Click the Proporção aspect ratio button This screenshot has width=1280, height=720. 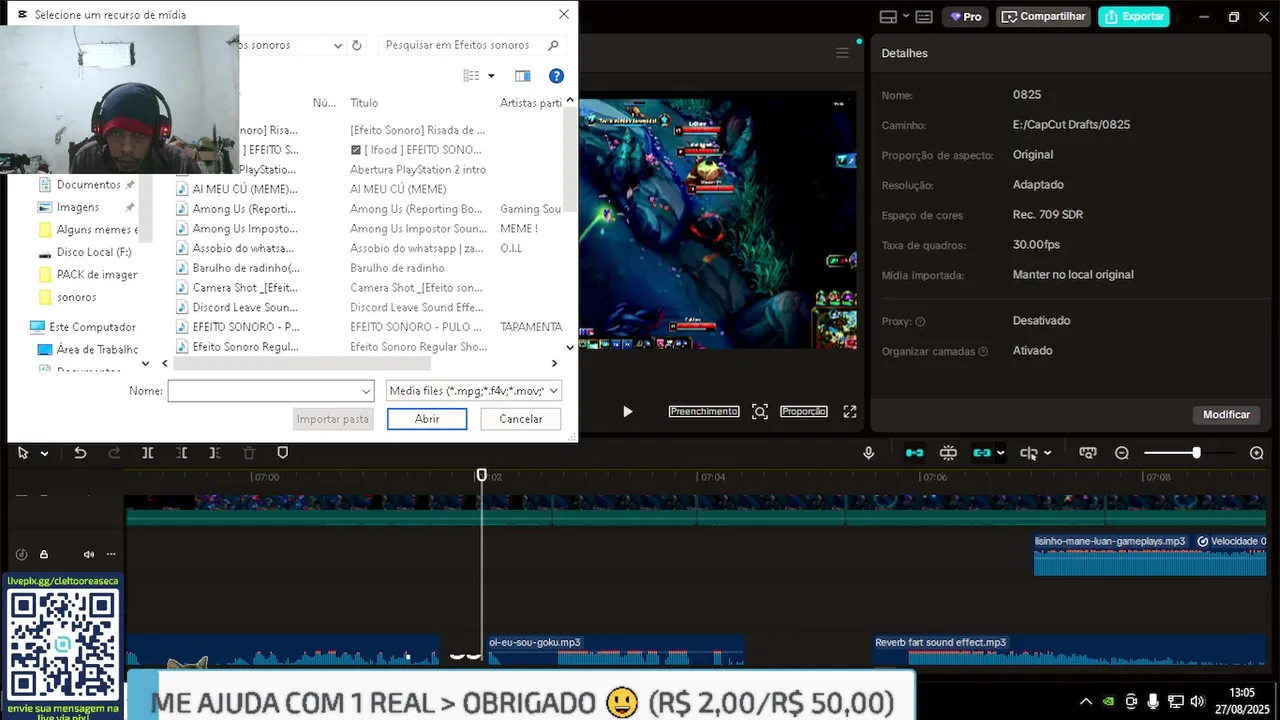tap(804, 411)
